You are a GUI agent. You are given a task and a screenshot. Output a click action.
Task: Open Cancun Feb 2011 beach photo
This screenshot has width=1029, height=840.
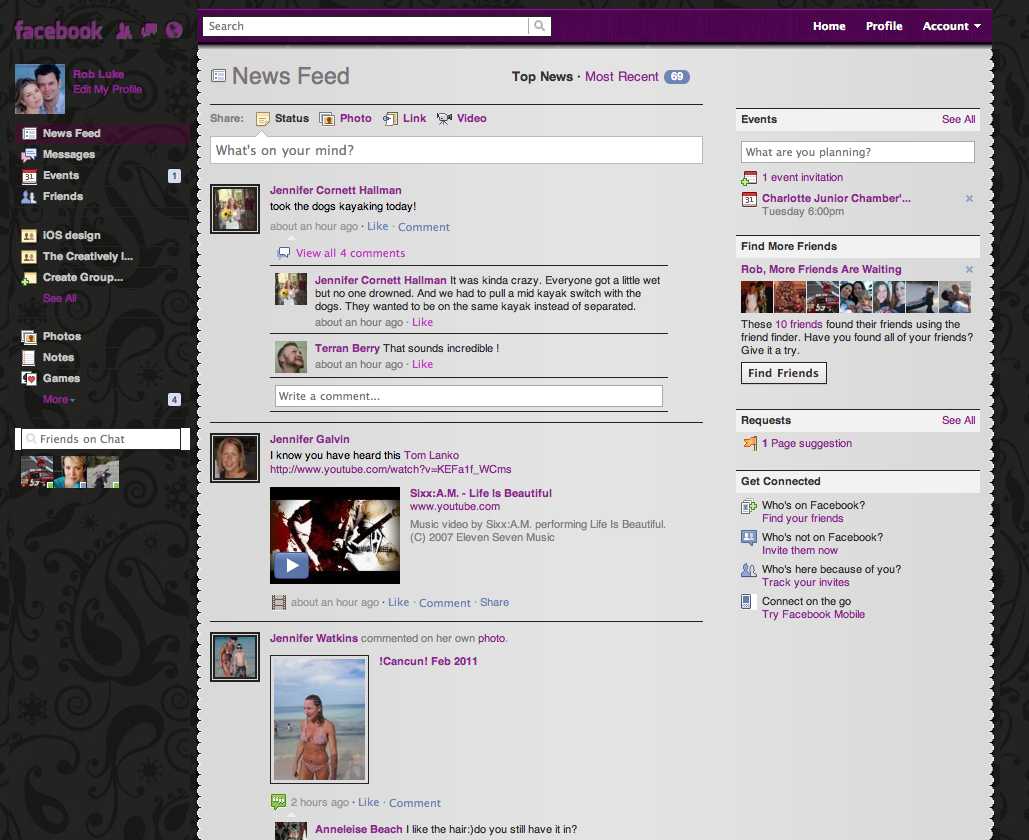tap(320, 719)
